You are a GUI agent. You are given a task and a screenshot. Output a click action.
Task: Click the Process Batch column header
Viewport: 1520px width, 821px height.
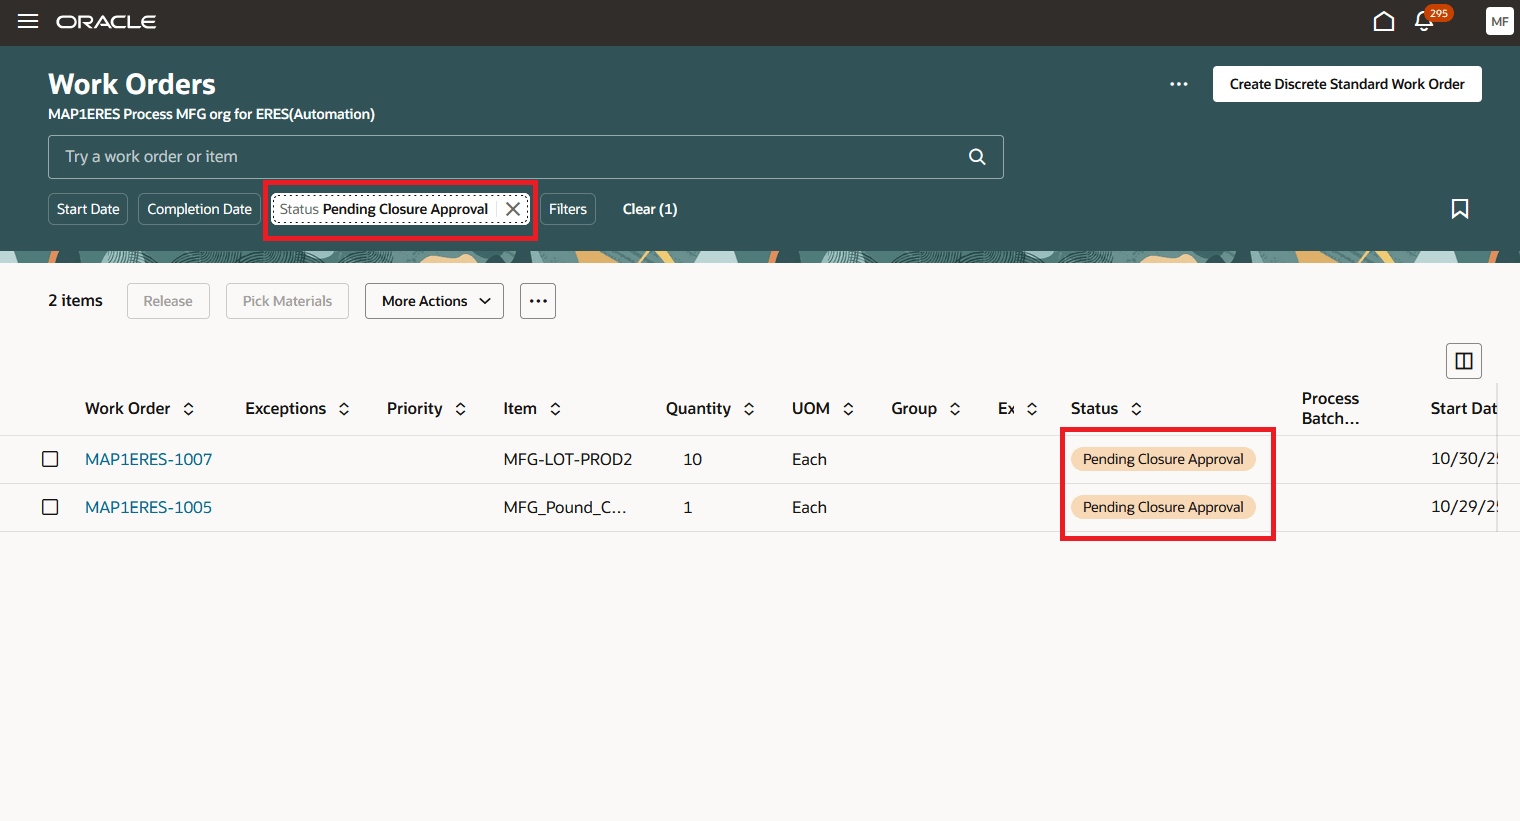1330,408
